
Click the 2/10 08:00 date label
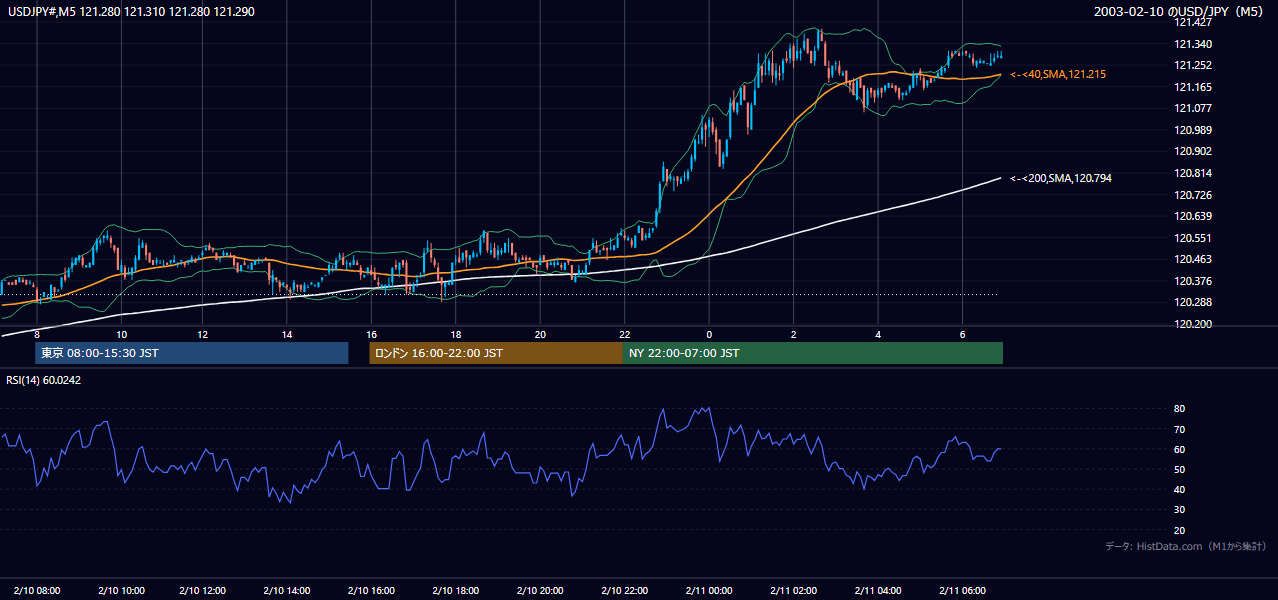tap(37, 590)
